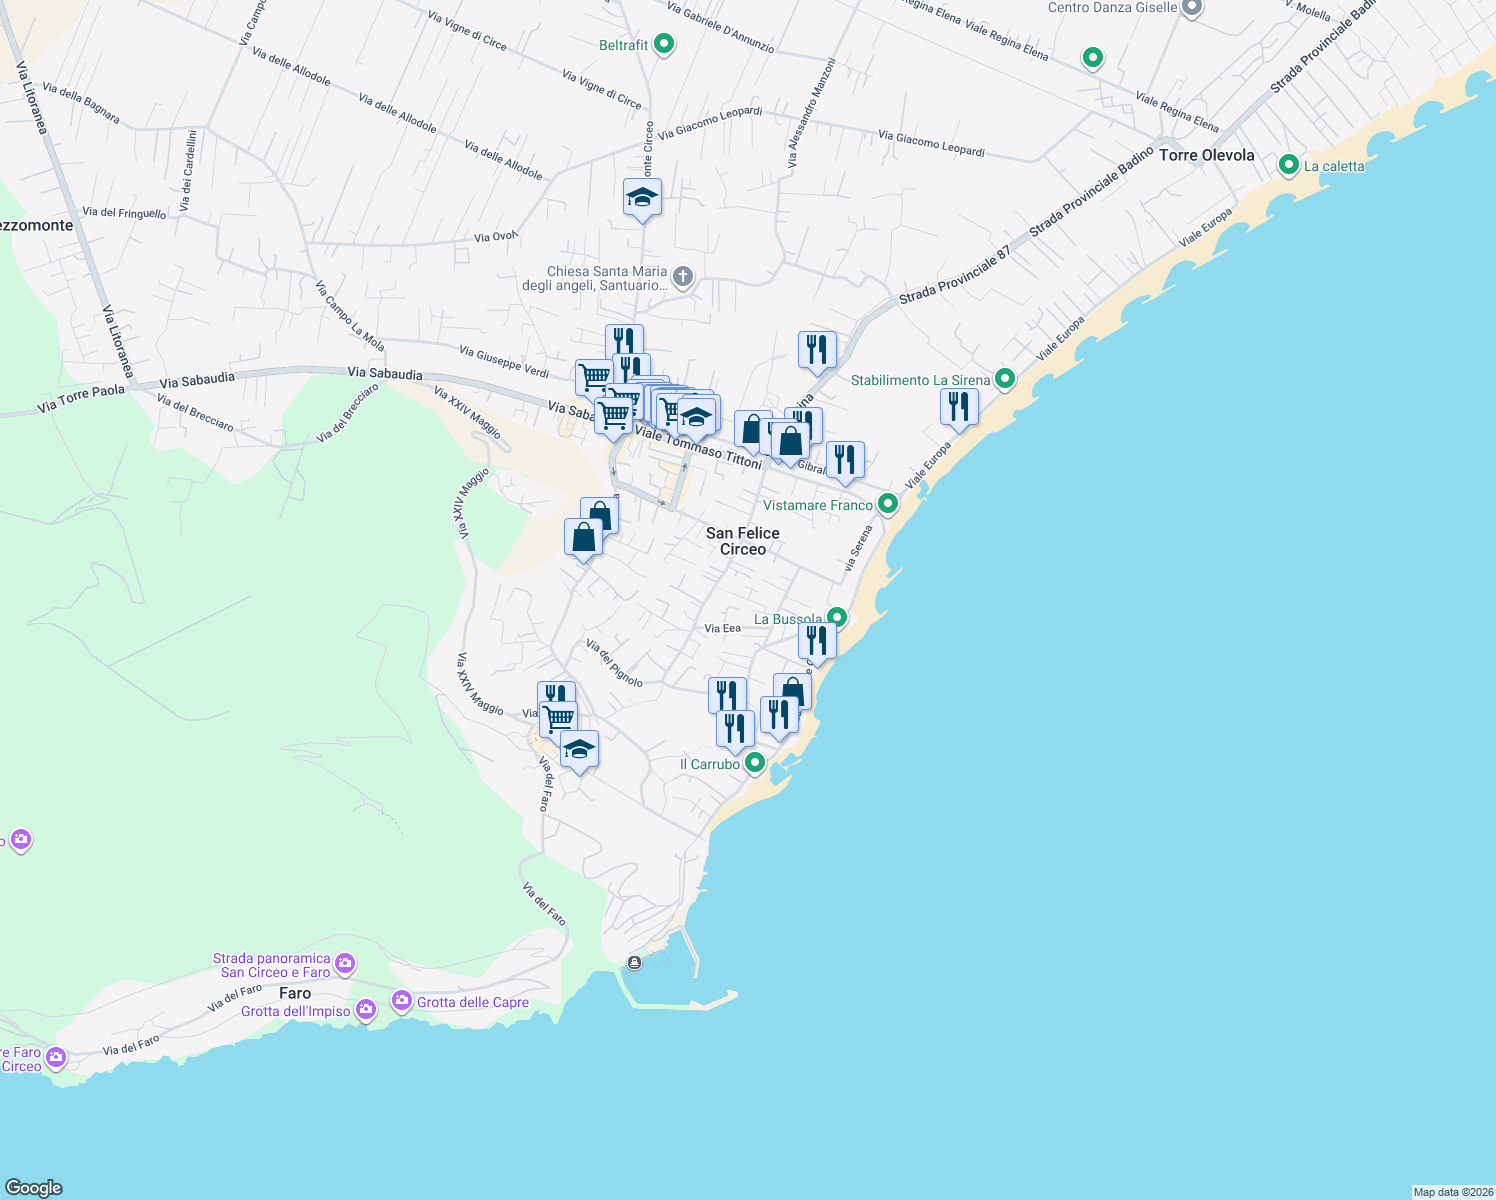
Task: Open the restaurant icon near Viale Europa beach
Action: tap(958, 406)
